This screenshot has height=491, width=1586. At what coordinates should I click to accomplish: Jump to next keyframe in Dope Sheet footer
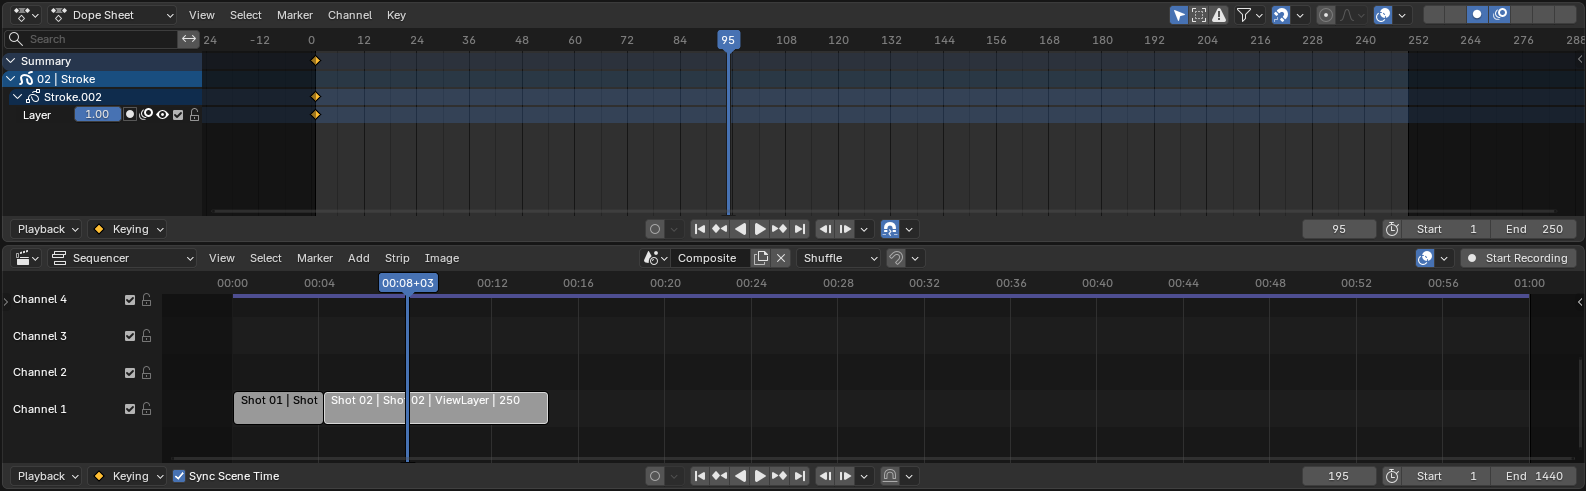coord(779,229)
